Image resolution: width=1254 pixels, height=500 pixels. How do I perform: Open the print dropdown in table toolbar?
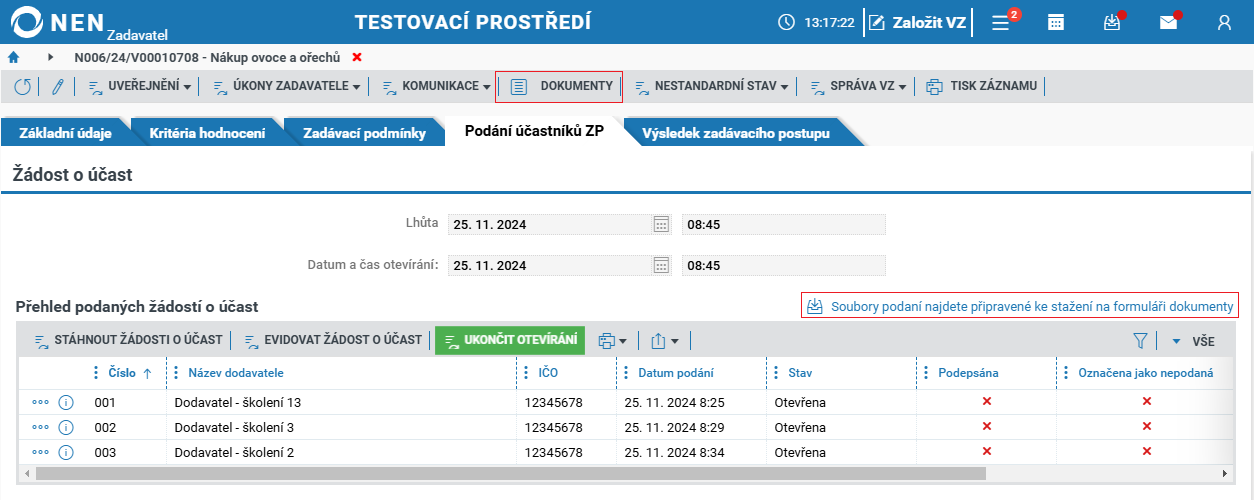612,341
